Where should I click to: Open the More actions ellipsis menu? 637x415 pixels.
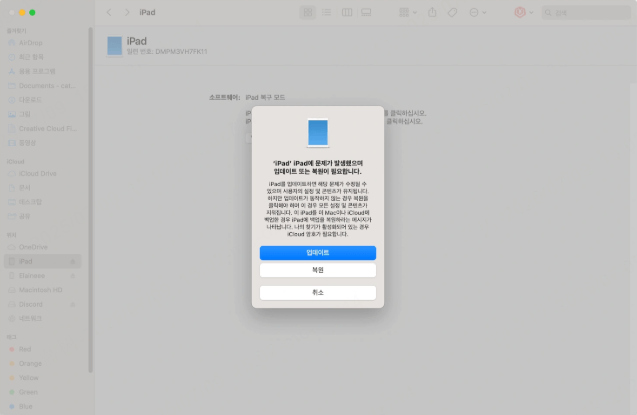click(x=478, y=13)
